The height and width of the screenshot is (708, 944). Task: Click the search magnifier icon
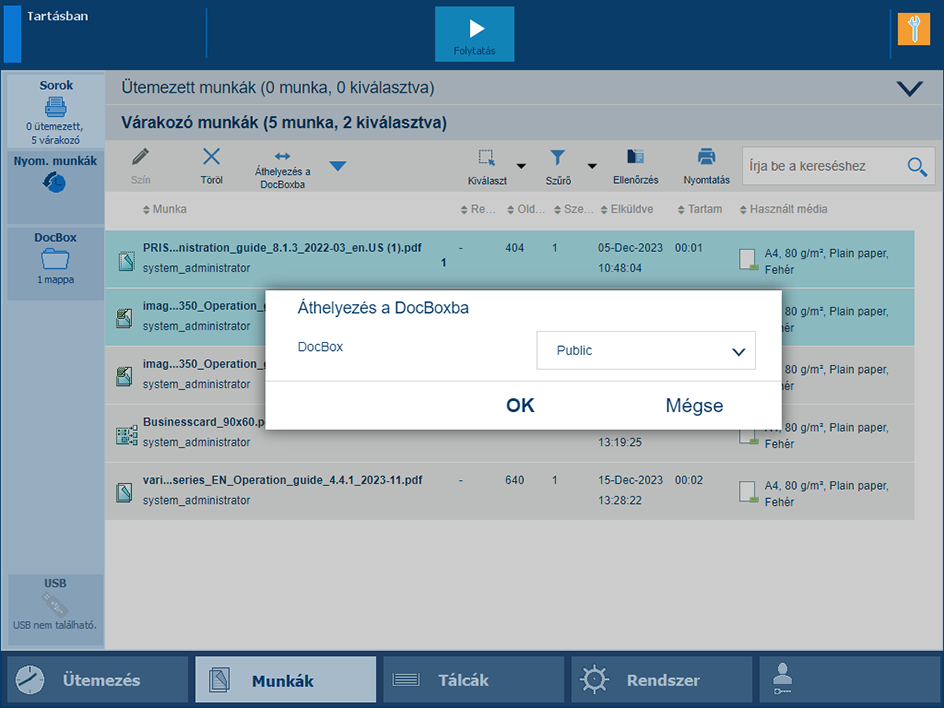917,166
